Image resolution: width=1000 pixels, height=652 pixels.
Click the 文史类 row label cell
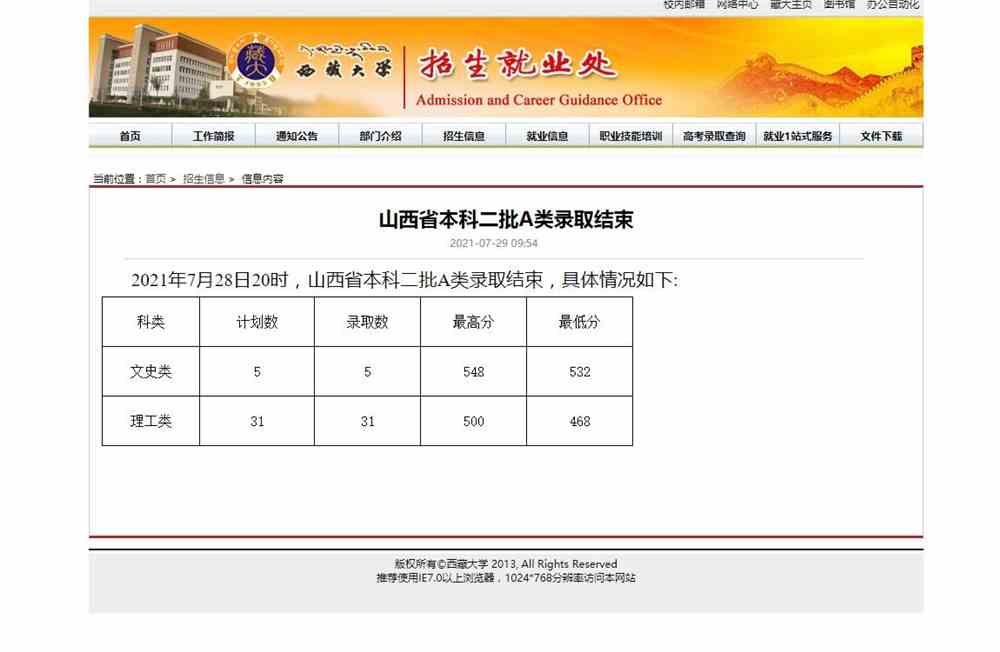(x=151, y=371)
